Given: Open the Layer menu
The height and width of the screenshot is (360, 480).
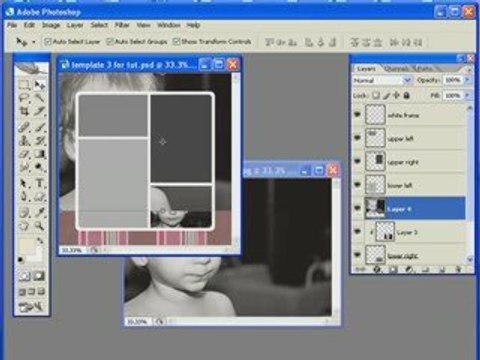Looking at the screenshot, I should pyautogui.click(x=75, y=25).
